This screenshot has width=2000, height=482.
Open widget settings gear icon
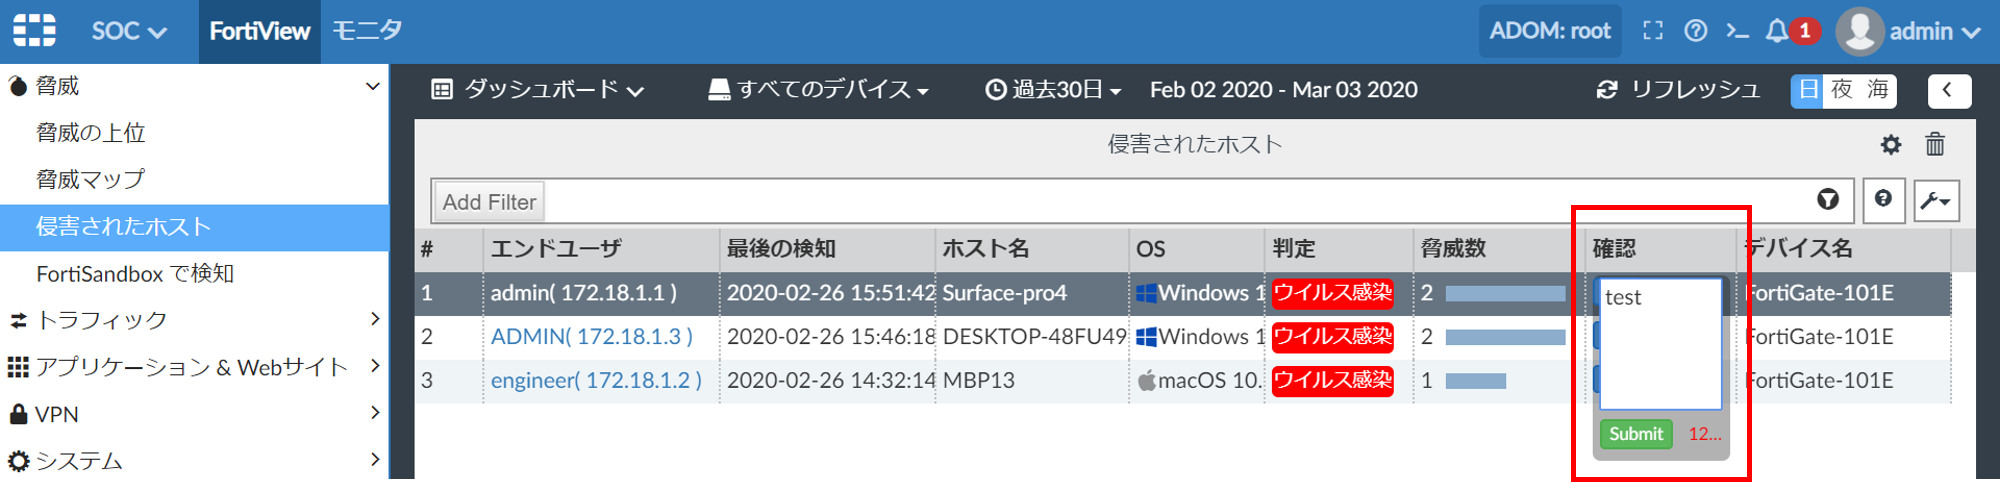point(1890,145)
